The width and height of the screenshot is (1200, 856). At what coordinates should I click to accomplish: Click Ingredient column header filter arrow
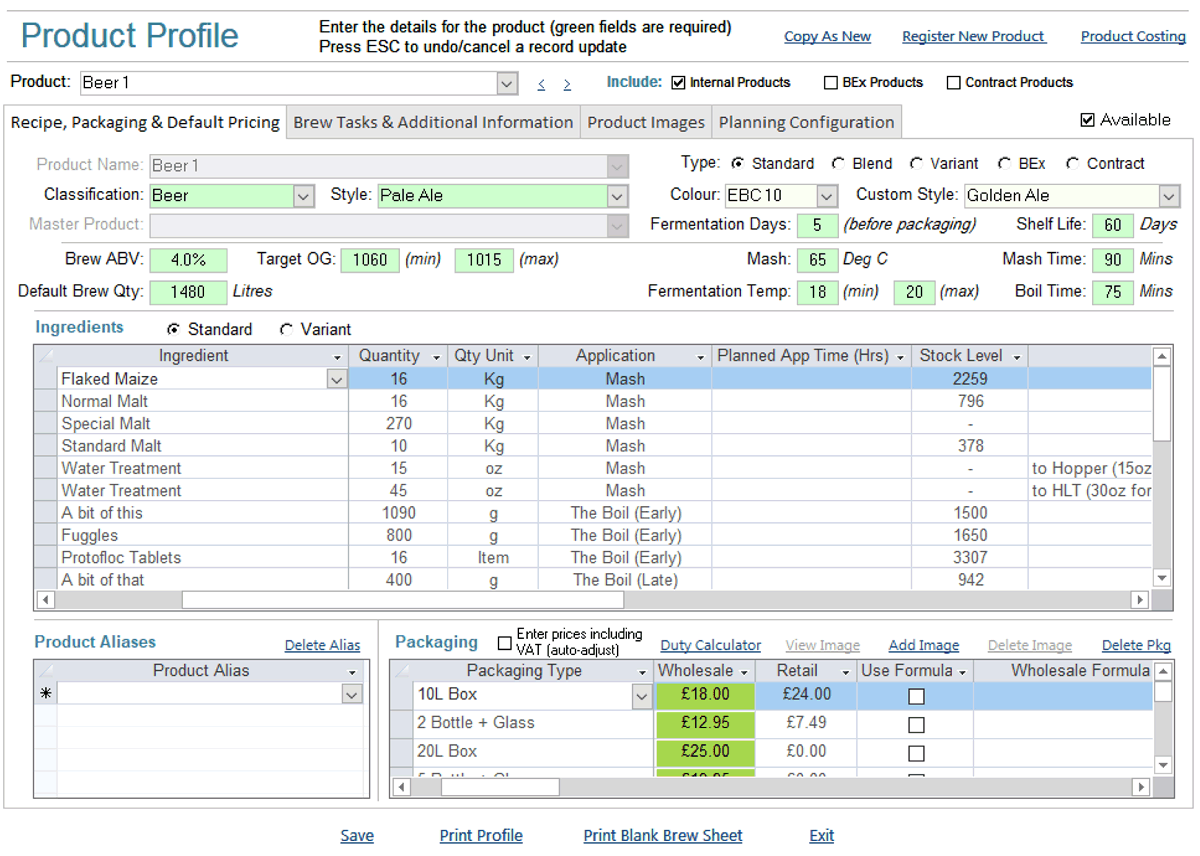337,357
